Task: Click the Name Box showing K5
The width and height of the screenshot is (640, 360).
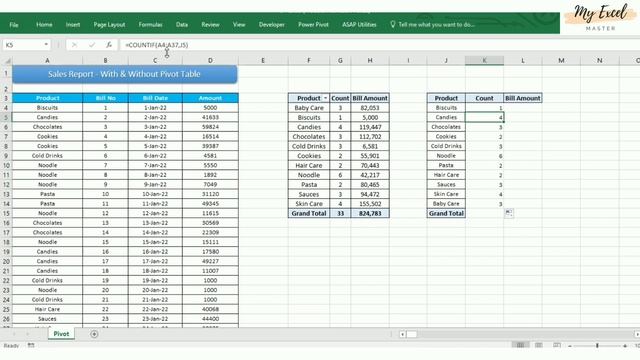Action: click(x=23, y=45)
